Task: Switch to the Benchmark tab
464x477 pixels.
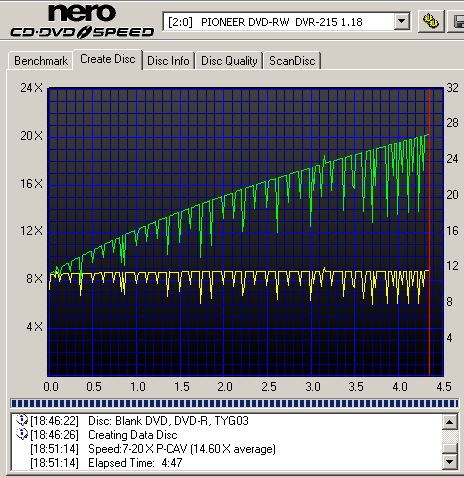Action: [41, 61]
